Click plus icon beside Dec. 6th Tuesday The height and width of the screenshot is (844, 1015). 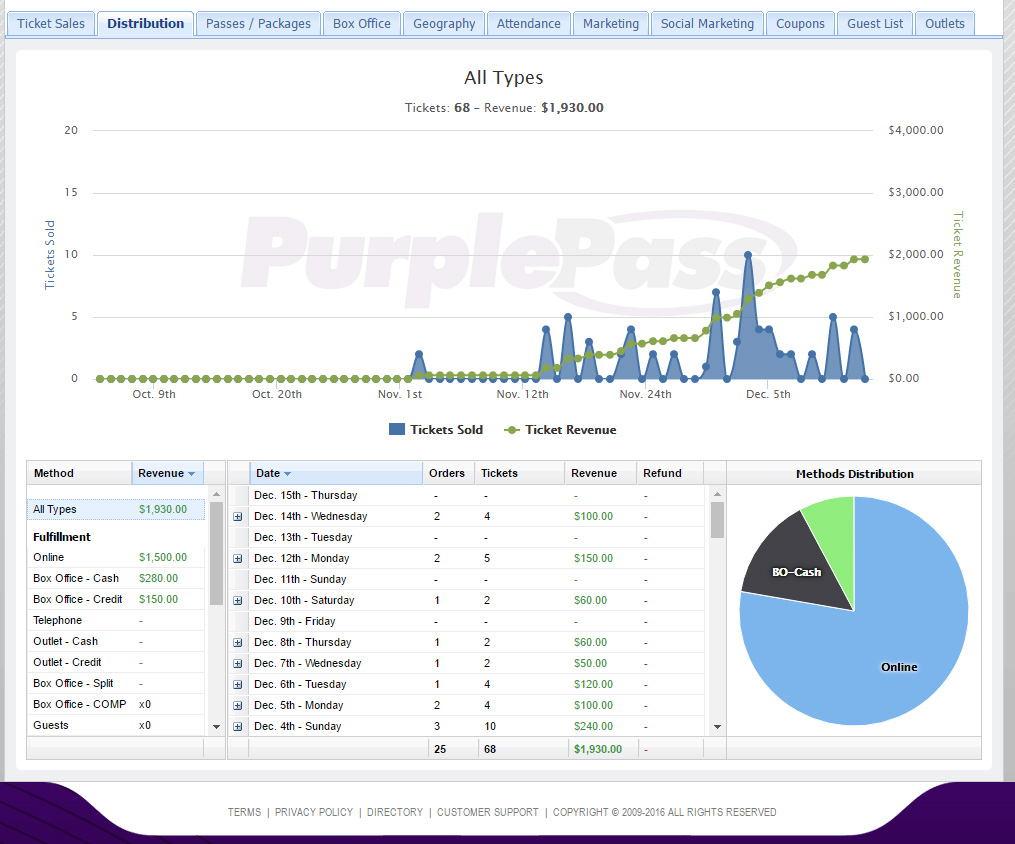[x=238, y=685]
